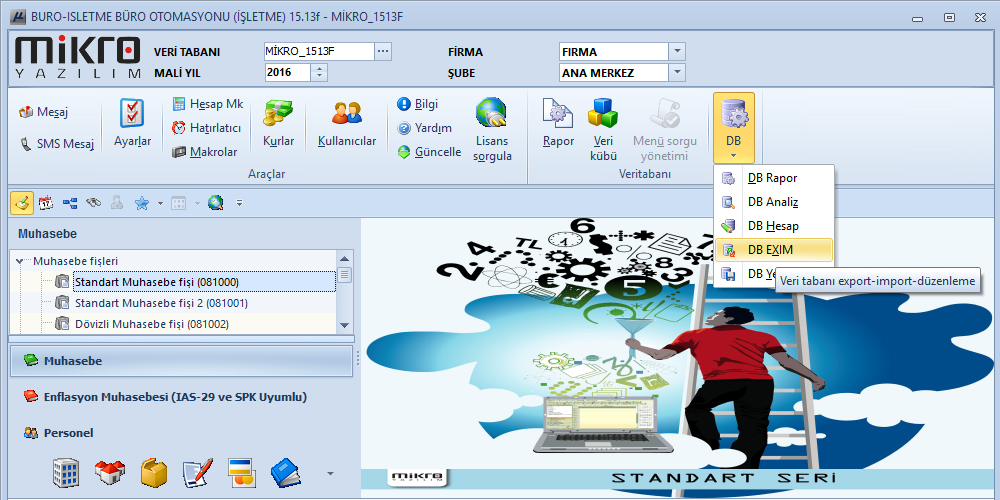
Task: Click the document with pen module icon
Action: [x=197, y=473]
